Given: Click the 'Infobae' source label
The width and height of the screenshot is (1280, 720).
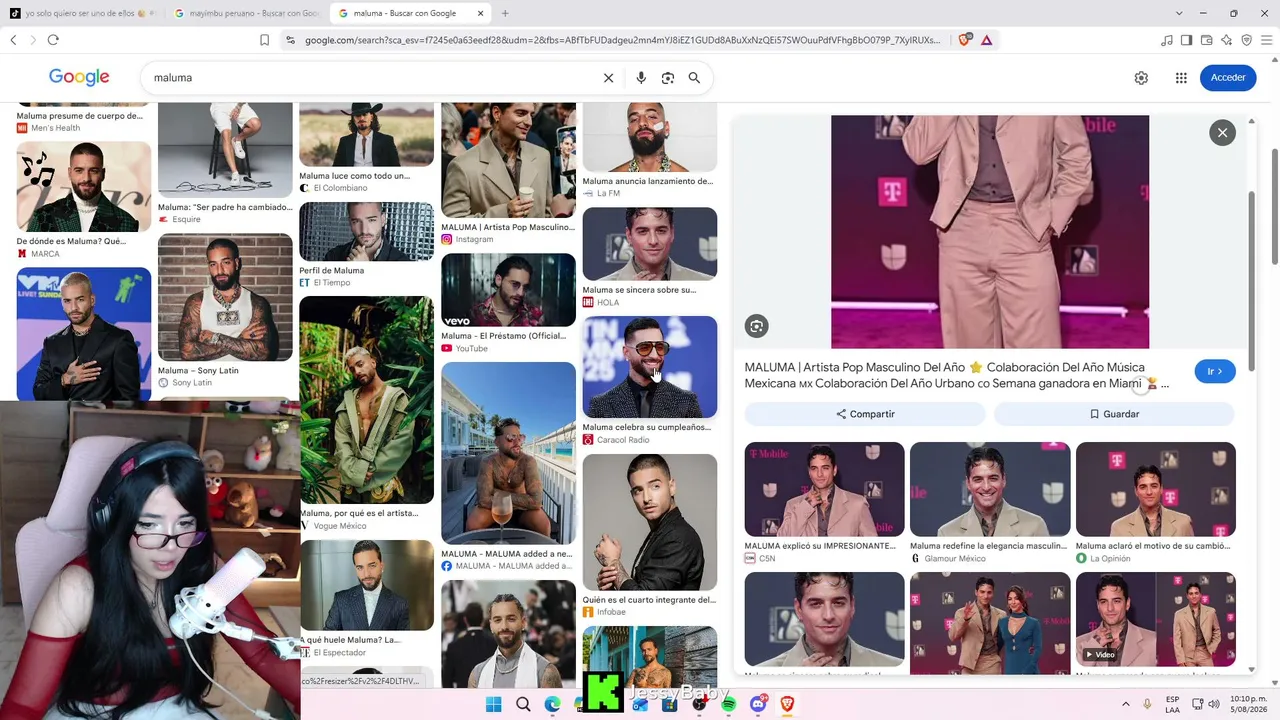Looking at the screenshot, I should (x=611, y=612).
